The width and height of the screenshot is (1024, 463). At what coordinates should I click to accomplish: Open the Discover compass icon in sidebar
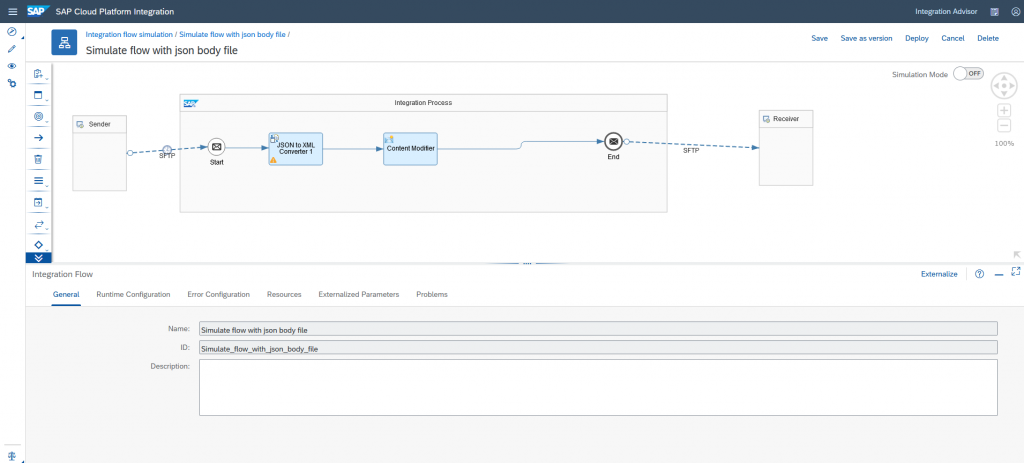click(x=12, y=32)
